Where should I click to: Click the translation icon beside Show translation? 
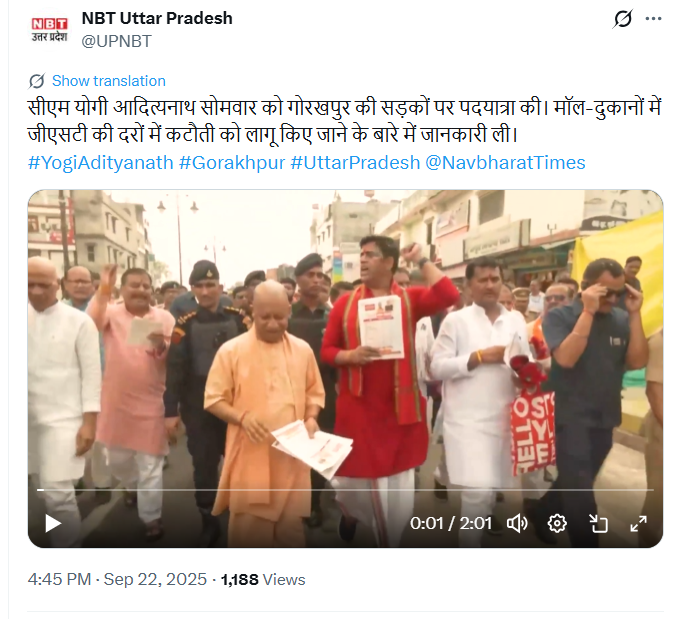(37, 81)
